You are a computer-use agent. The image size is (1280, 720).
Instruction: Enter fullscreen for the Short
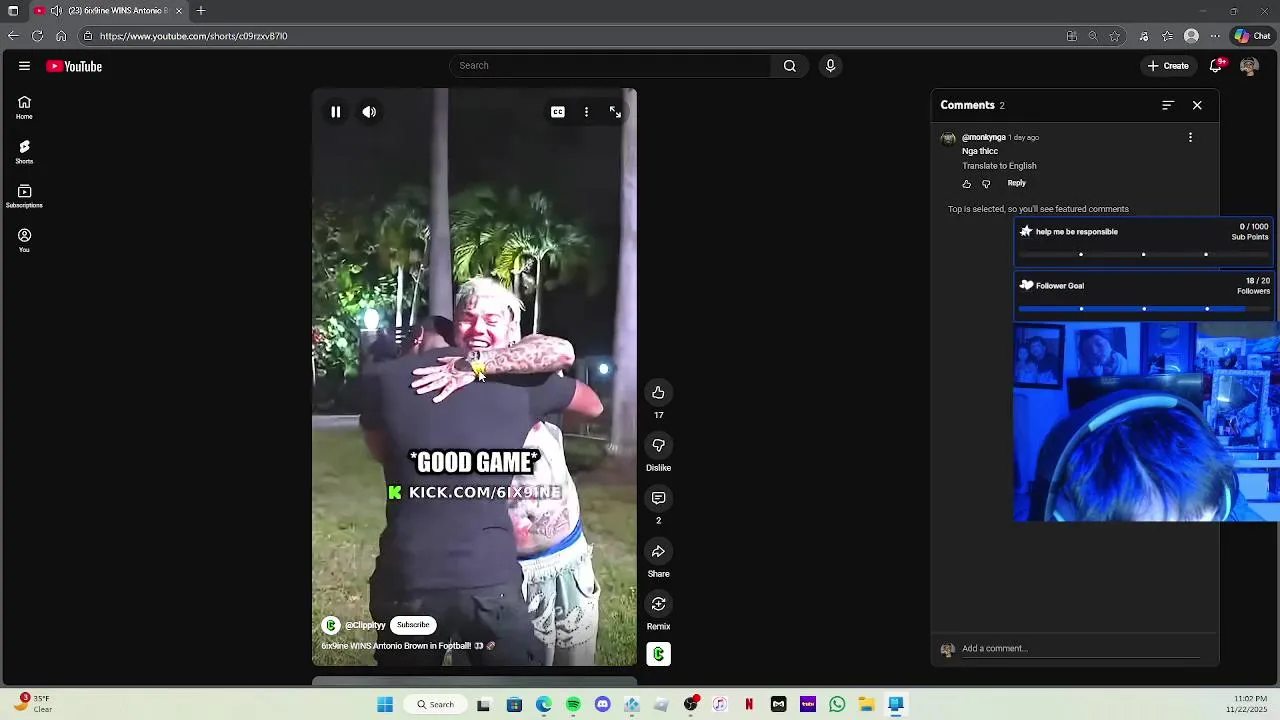click(615, 112)
